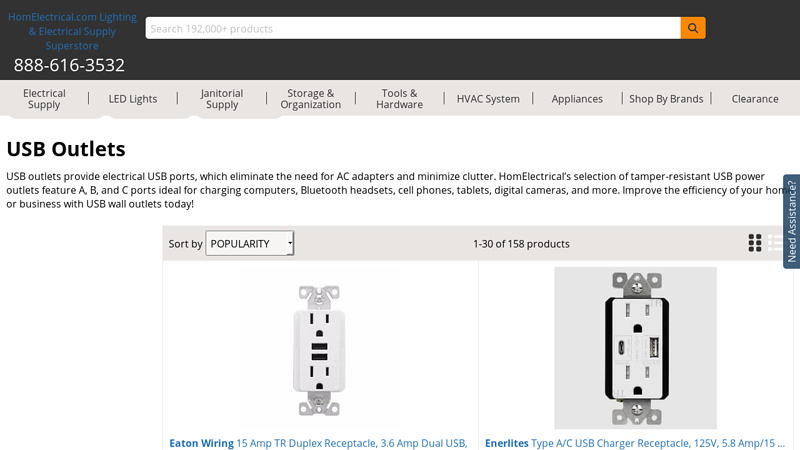Image resolution: width=800 pixels, height=450 pixels.
Task: Open Shop By Brands menu
Action: click(666, 99)
